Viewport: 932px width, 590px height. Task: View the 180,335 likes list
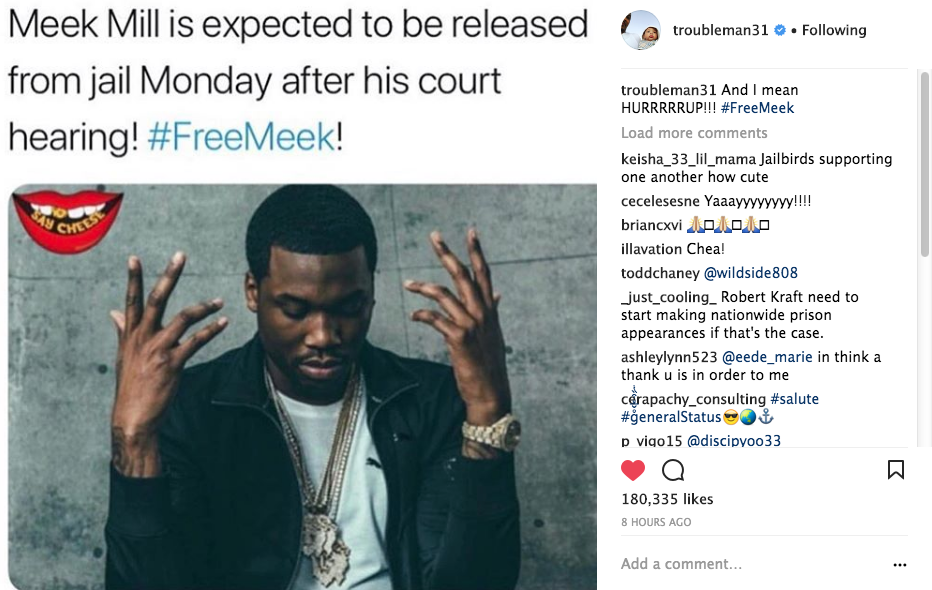tap(667, 498)
